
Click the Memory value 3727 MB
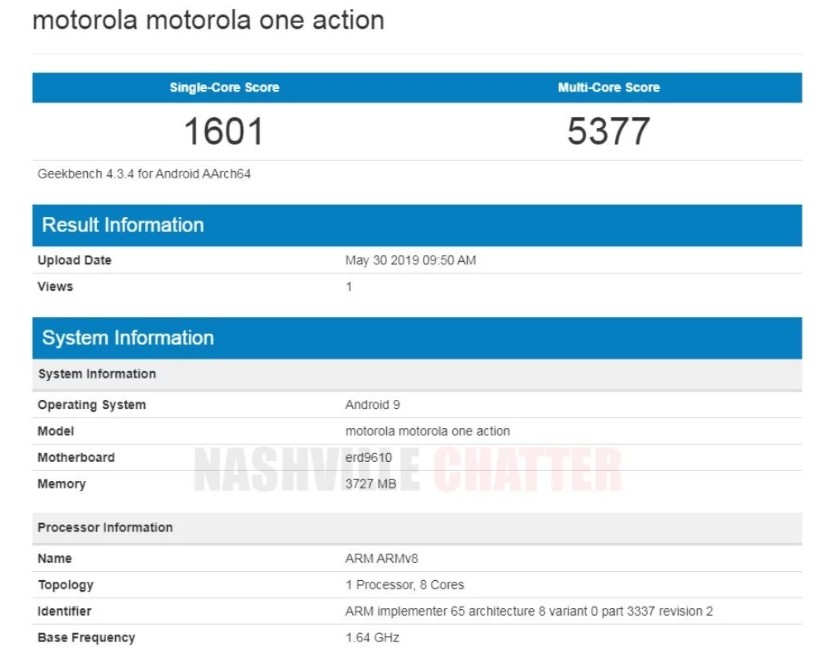[x=370, y=484]
